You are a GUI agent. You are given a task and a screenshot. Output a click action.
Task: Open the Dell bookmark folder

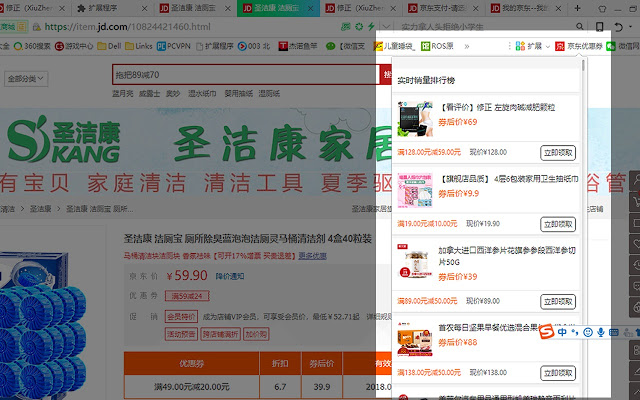tap(109, 46)
